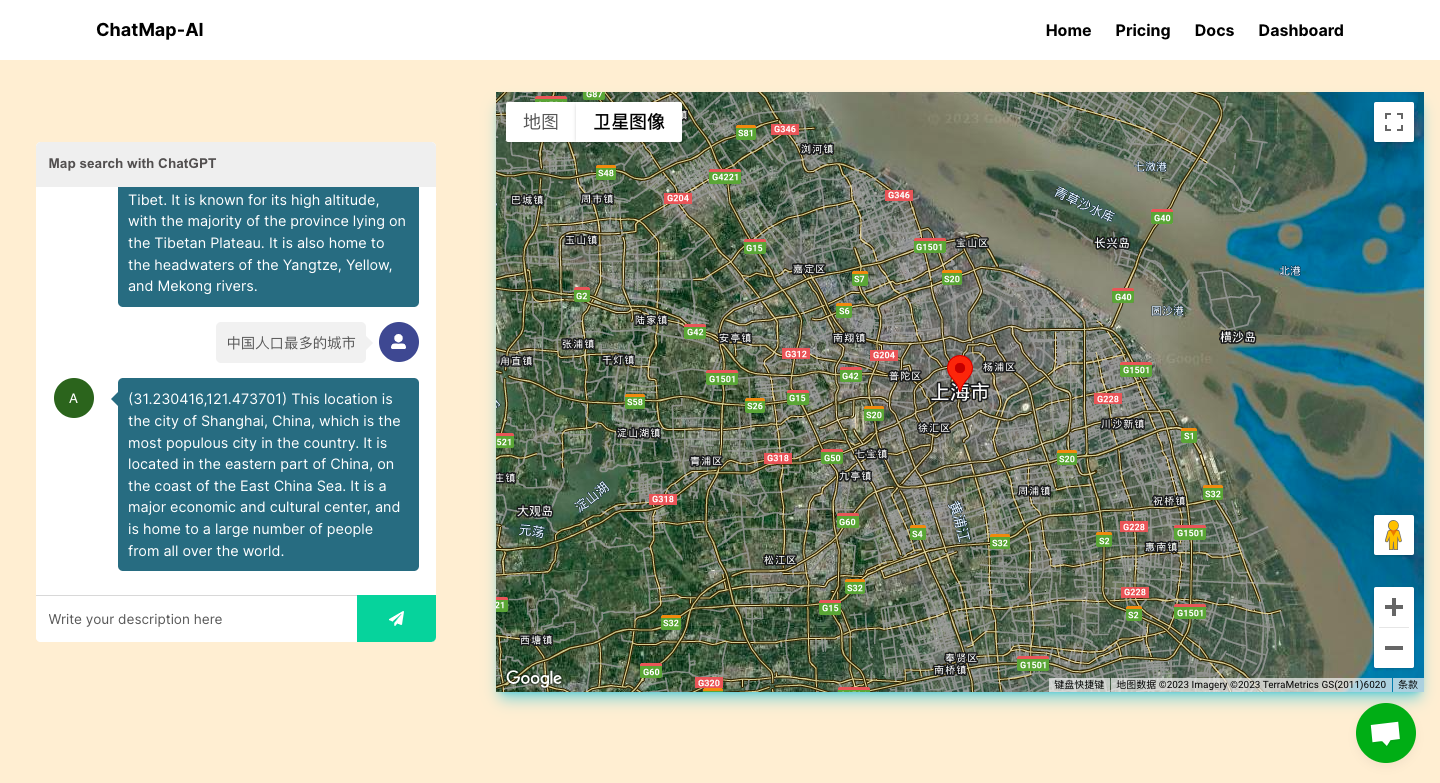Image resolution: width=1440 pixels, height=783 pixels.
Task: Click the 横沙岛 island label
Action: point(1238,337)
